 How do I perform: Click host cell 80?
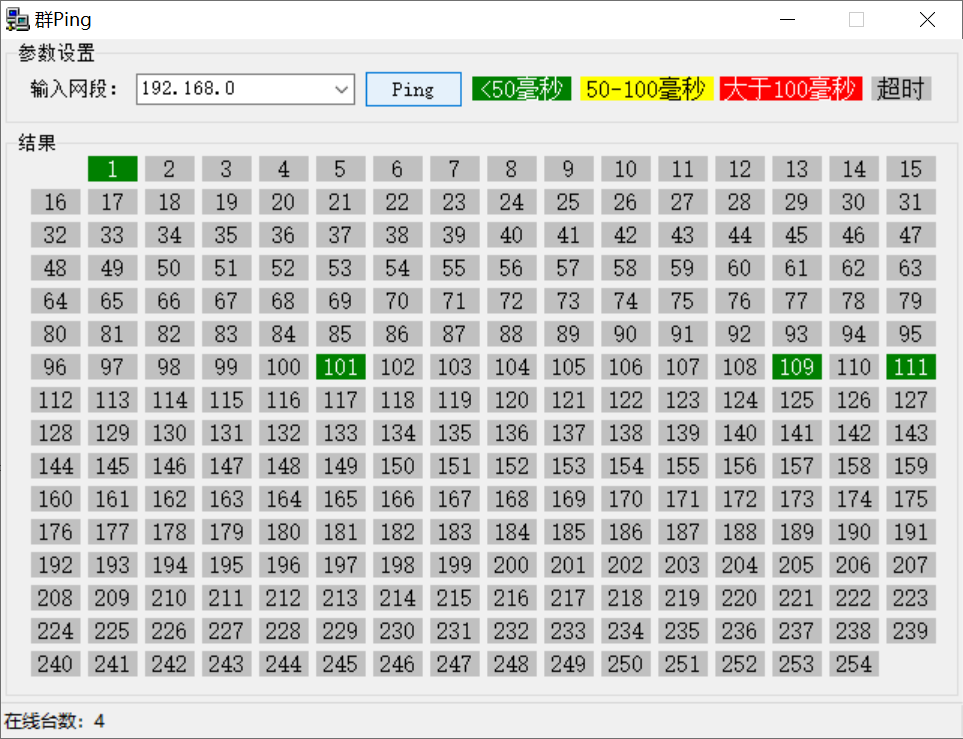click(x=55, y=334)
